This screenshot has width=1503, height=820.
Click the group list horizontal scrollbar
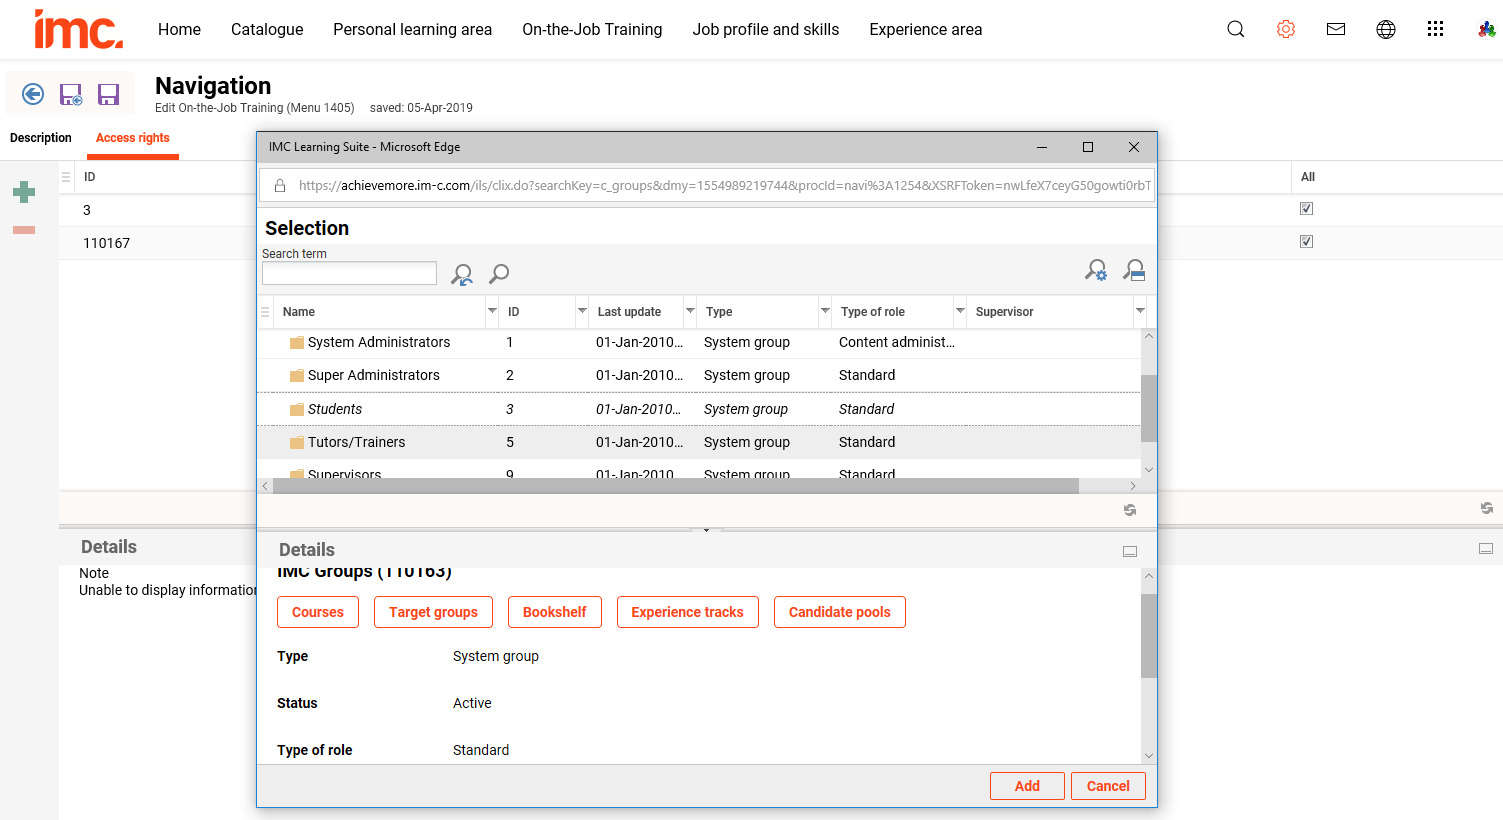[676, 486]
